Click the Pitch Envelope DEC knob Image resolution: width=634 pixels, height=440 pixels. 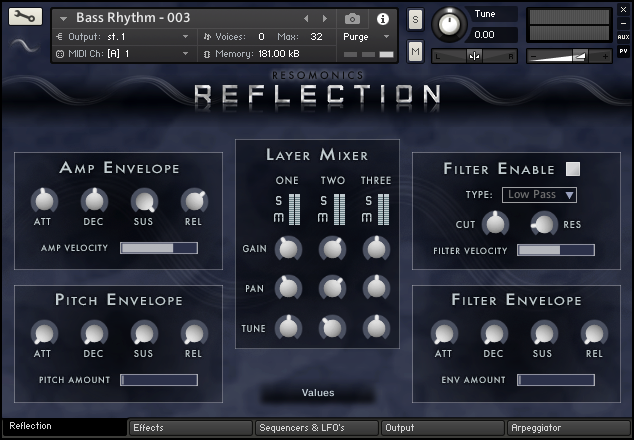point(94,334)
